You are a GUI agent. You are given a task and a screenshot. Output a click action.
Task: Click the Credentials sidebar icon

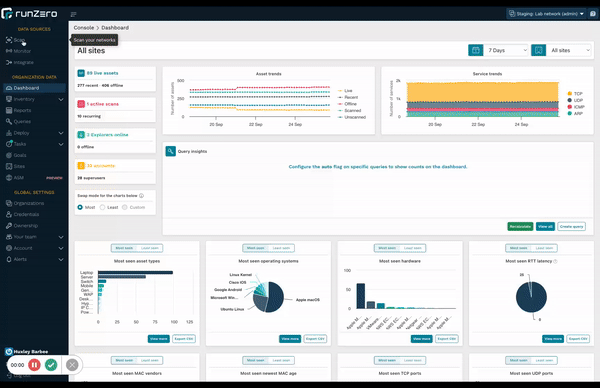(x=9, y=214)
